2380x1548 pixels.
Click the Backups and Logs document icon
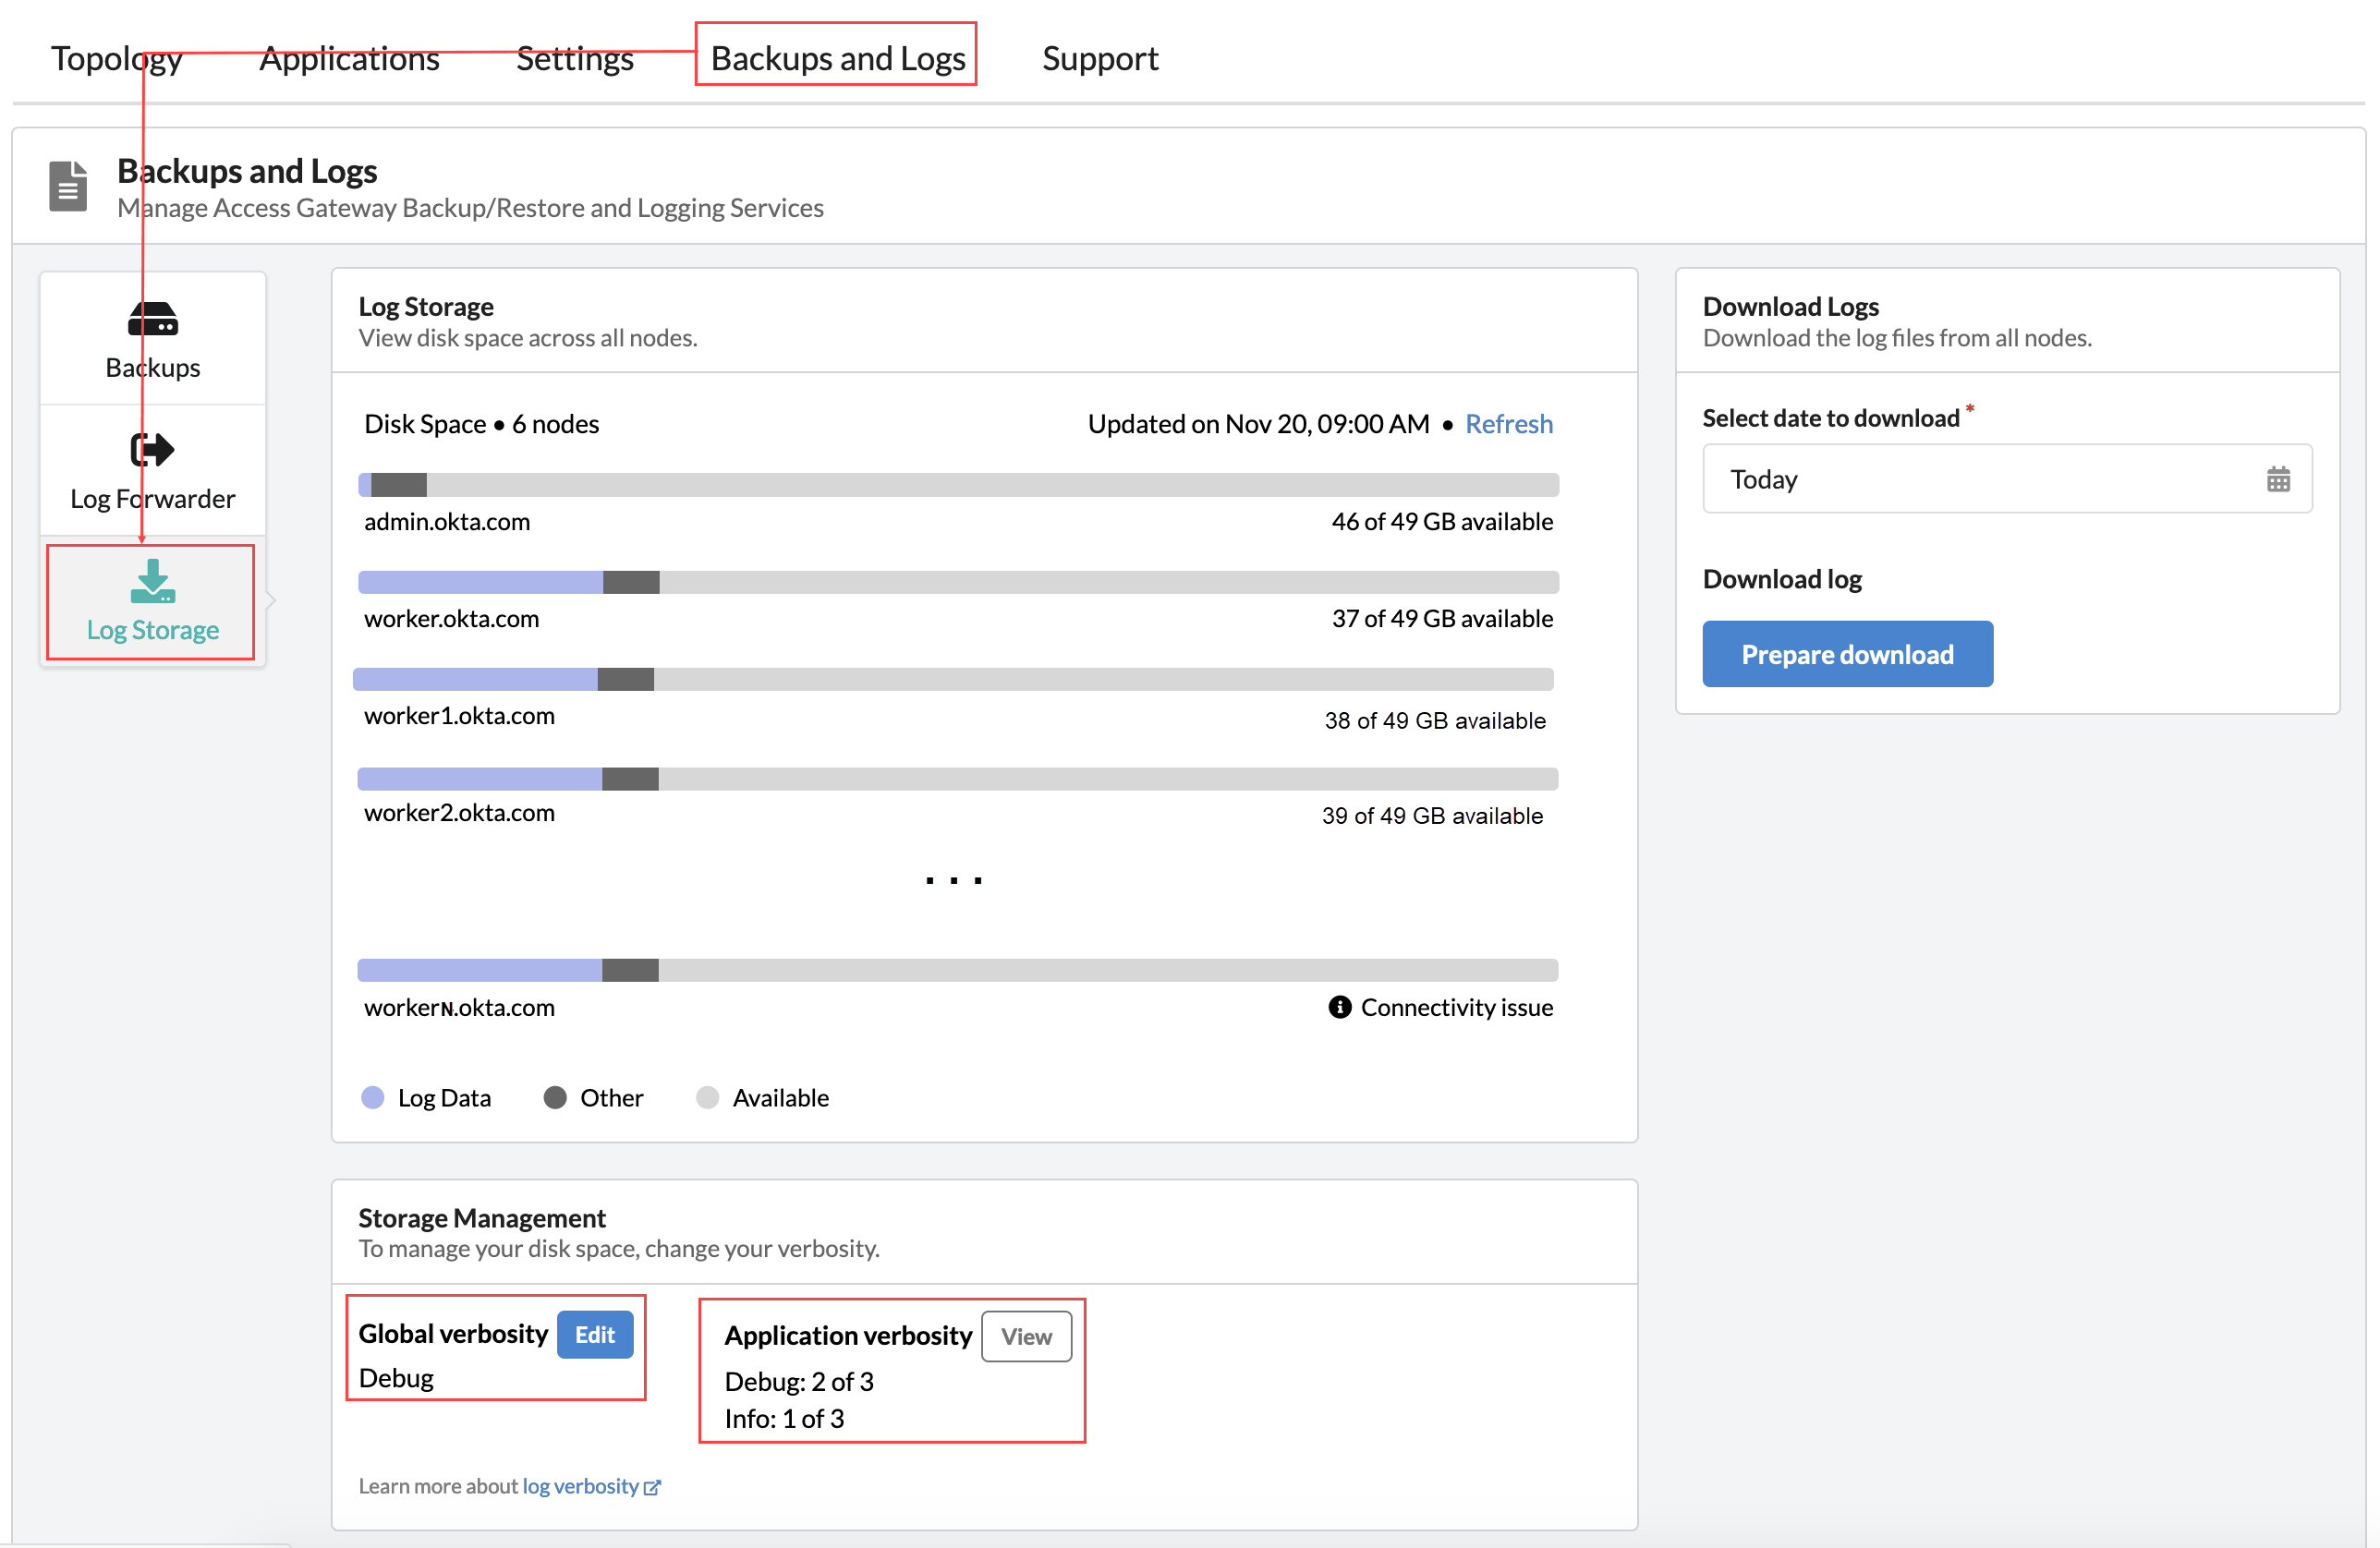[x=68, y=187]
